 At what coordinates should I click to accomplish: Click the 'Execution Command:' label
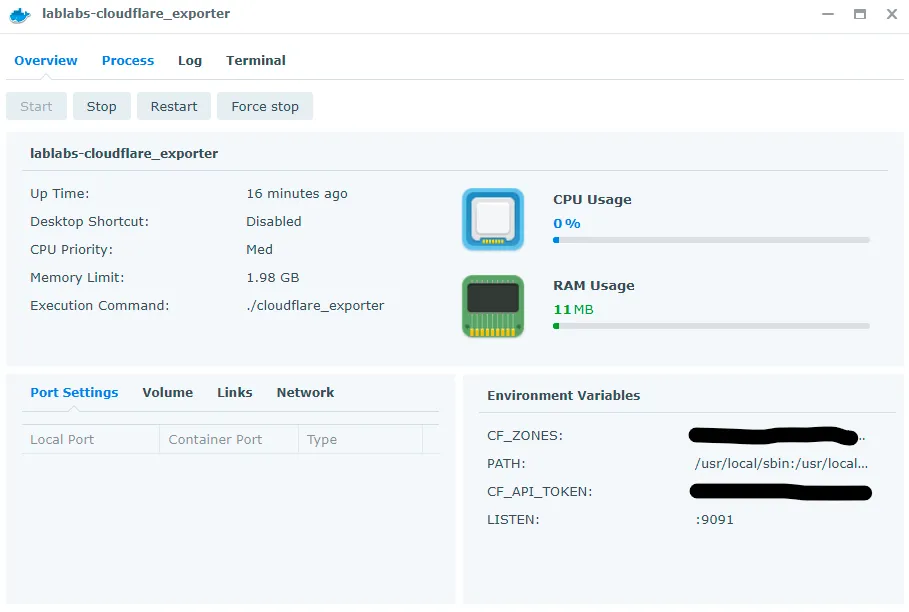pyautogui.click(x=100, y=305)
